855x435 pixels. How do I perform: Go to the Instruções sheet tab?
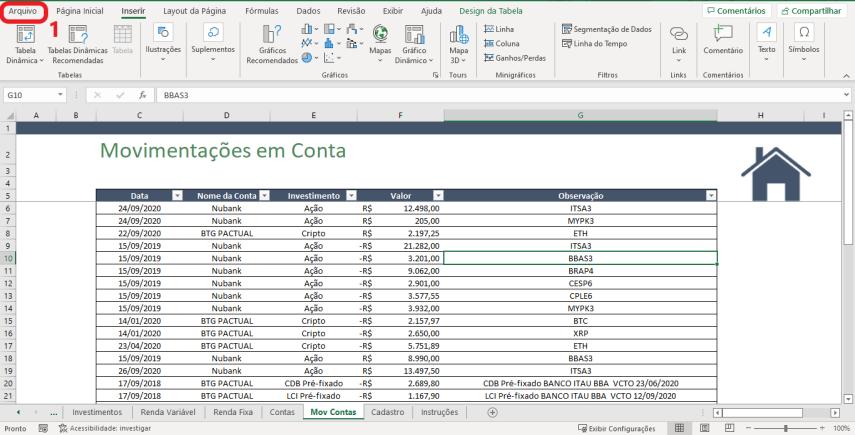[x=439, y=412]
